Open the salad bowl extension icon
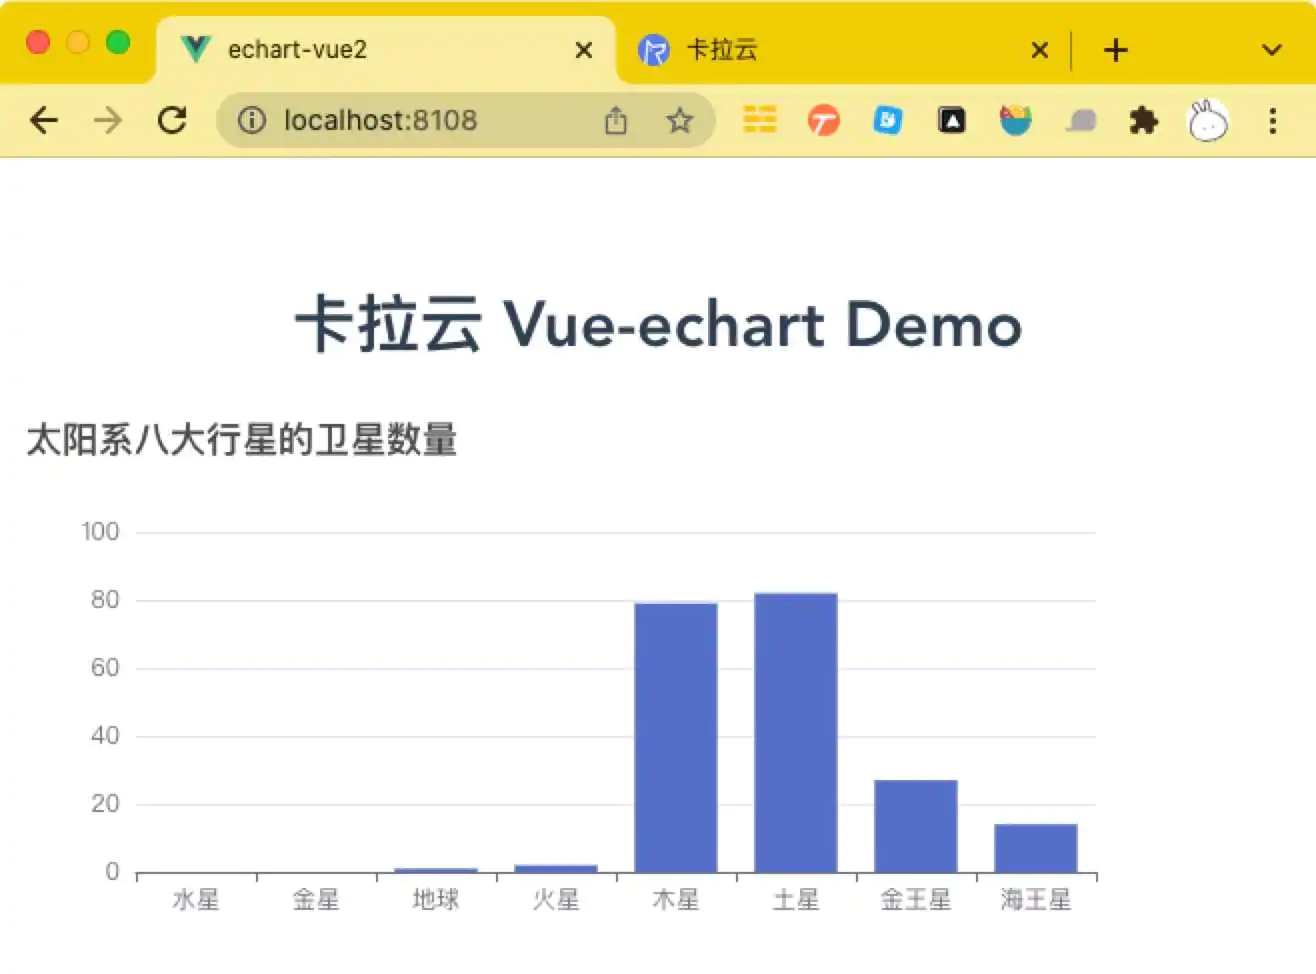The width and height of the screenshot is (1316, 974). pos(1016,119)
